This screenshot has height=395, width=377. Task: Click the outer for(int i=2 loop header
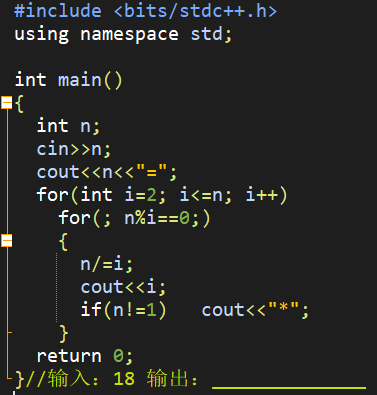click(162, 195)
